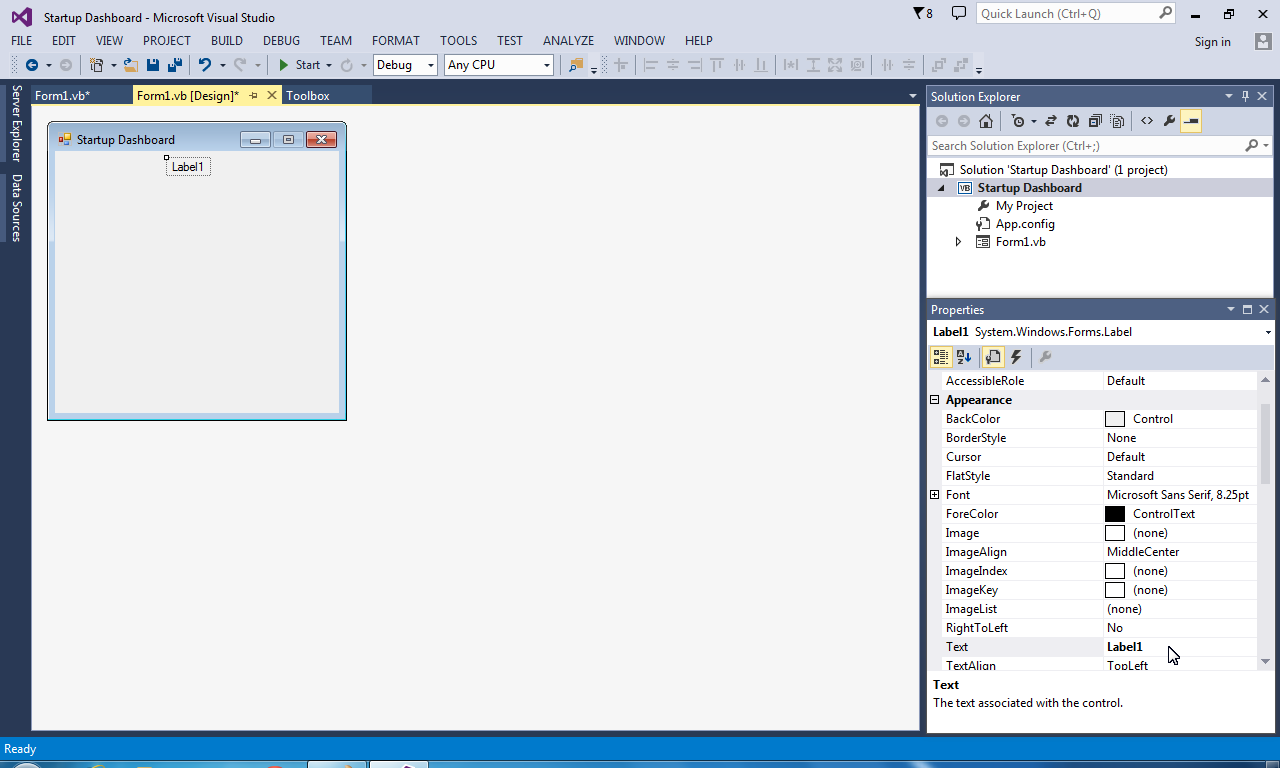This screenshot has height=768, width=1281.
Task: Click the Auto Hide pin of Solution Explorer
Action: coord(1246,97)
